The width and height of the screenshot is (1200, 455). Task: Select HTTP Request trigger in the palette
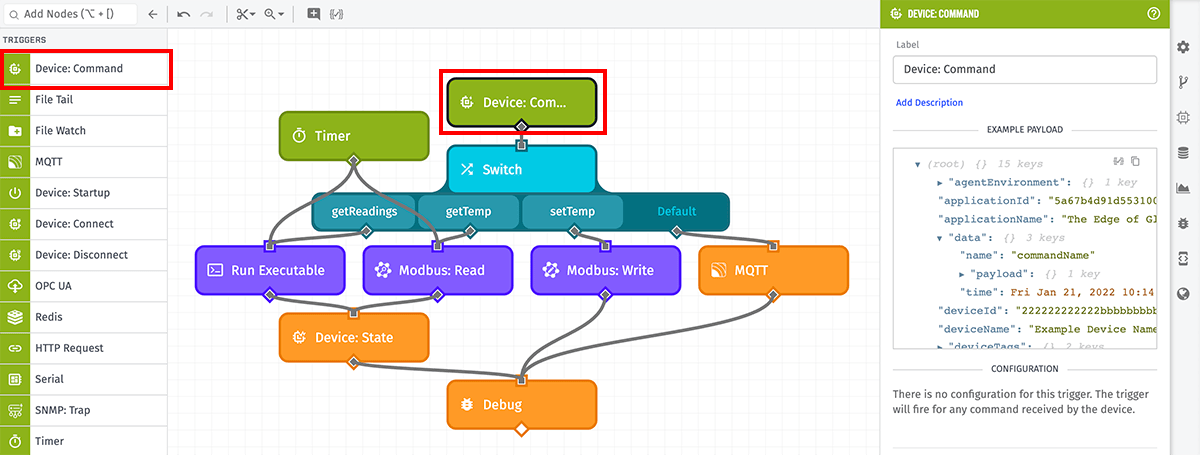pyautogui.click(x=84, y=348)
